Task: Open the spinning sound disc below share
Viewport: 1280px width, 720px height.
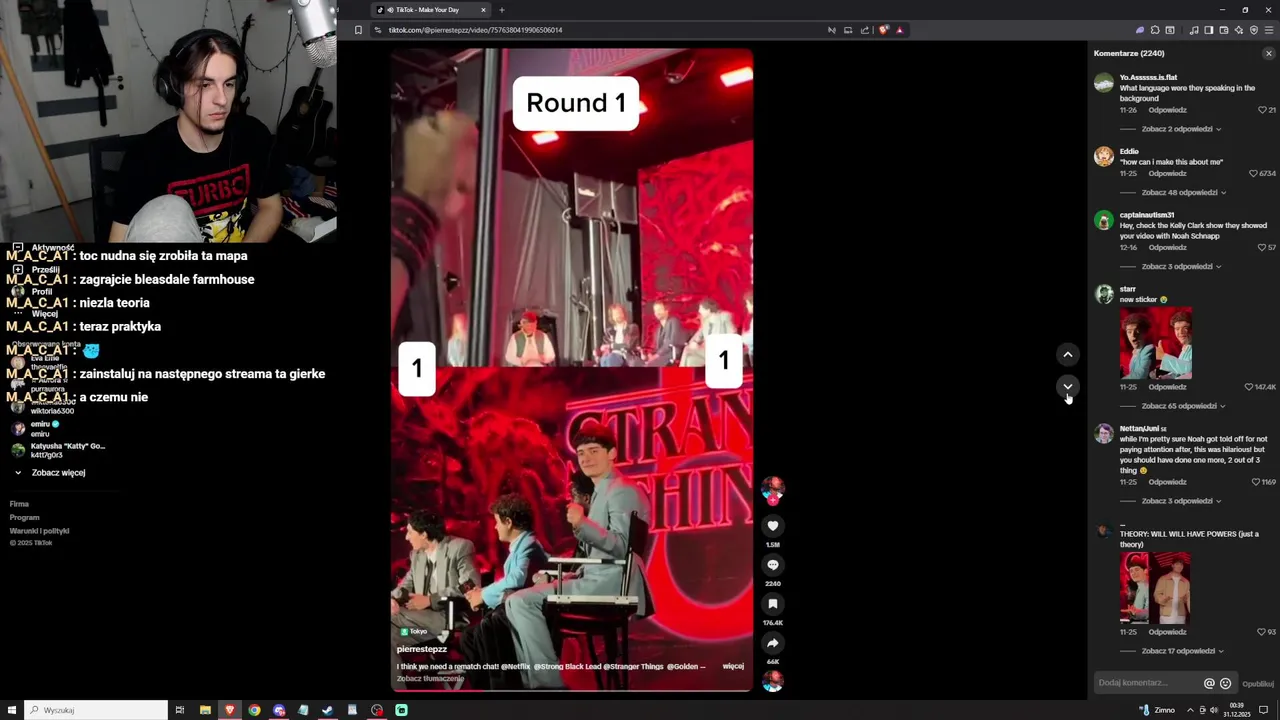Action: tap(772, 681)
